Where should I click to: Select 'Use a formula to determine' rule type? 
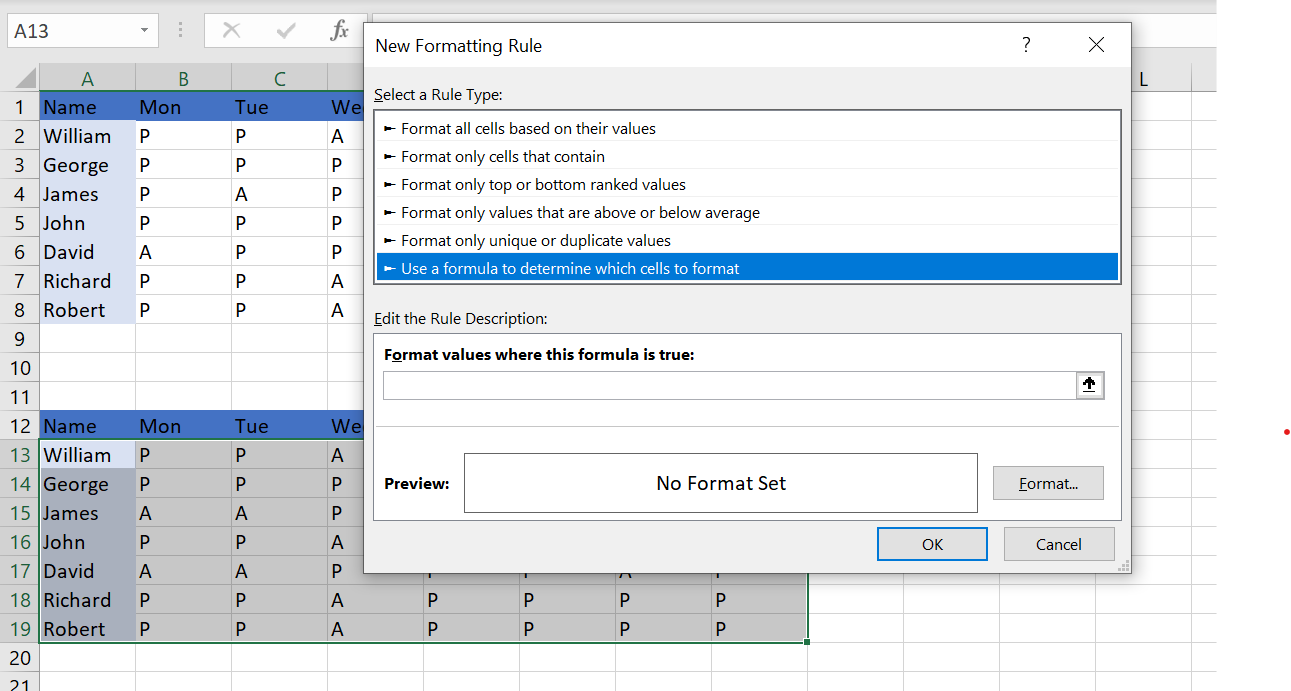748,268
